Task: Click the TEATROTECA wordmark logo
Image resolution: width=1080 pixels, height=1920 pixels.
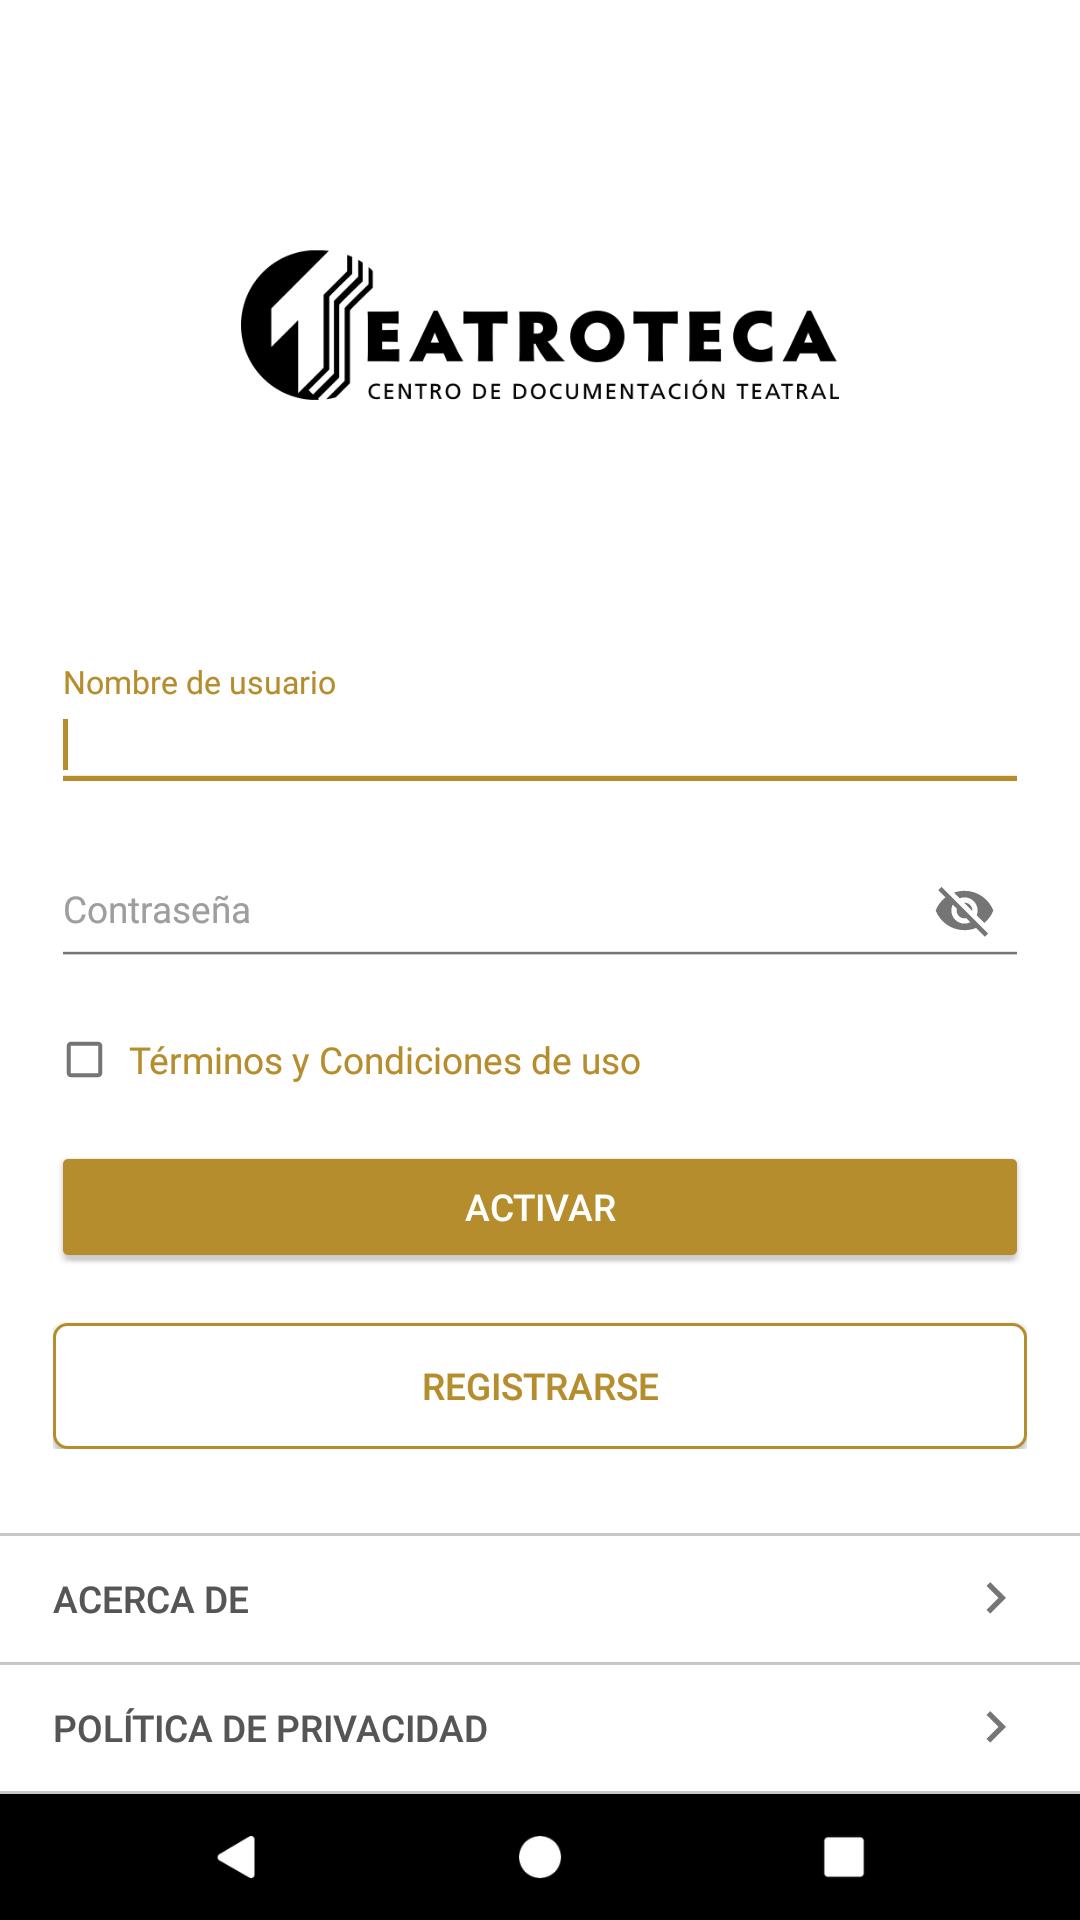Action: pos(540,325)
